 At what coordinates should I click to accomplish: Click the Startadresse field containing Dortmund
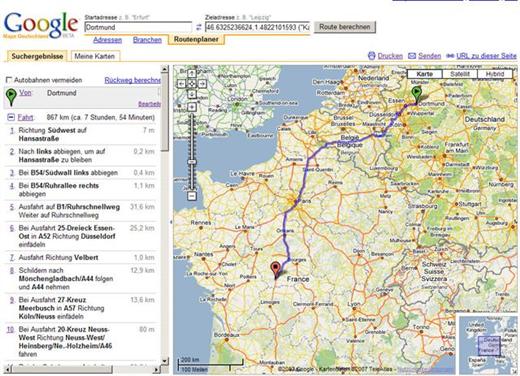click(138, 27)
